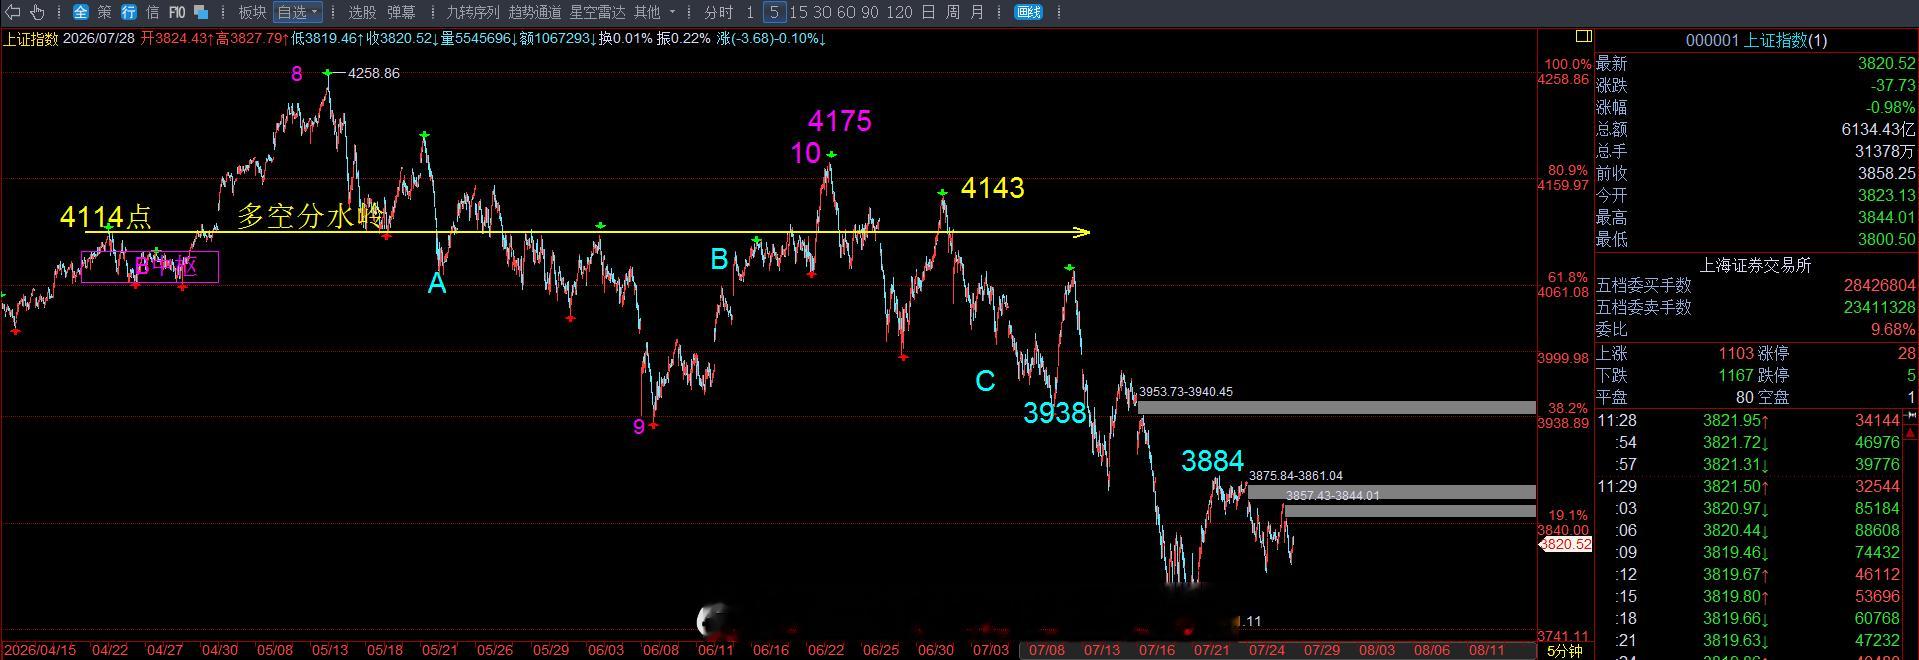Click the 总手 value 31378万

[x=1885, y=151]
